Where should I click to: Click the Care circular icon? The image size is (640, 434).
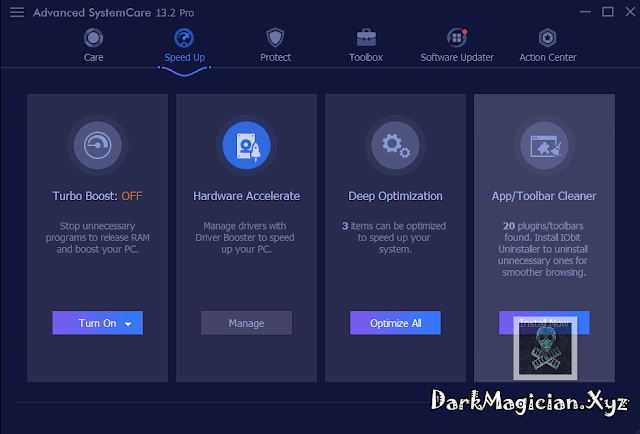(x=93, y=38)
